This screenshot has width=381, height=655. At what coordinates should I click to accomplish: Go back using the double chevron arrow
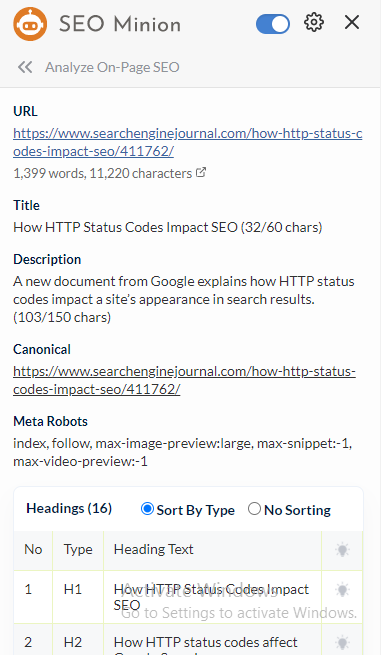click(25, 67)
